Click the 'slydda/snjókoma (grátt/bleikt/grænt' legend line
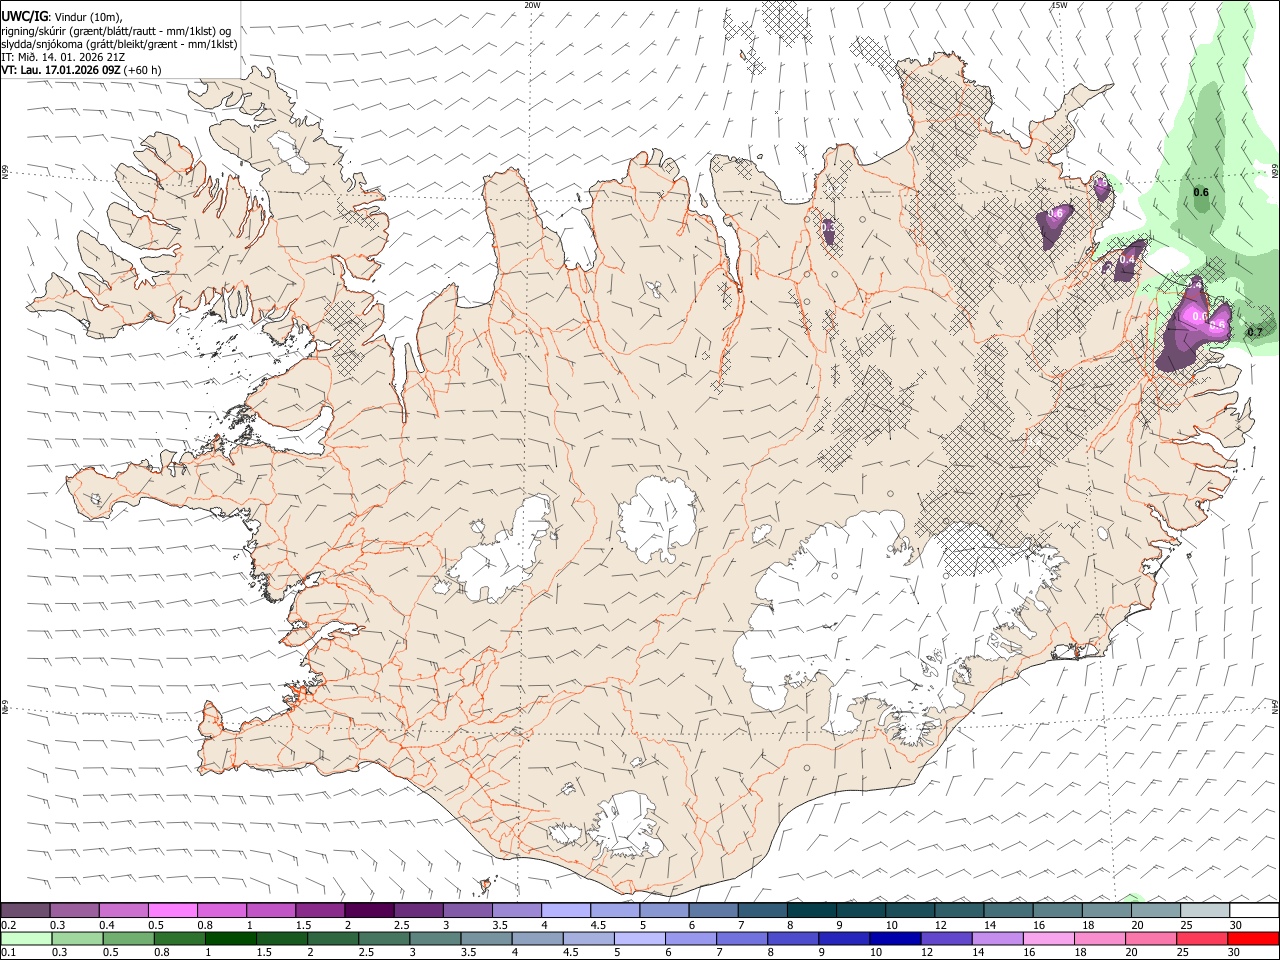The width and height of the screenshot is (1280, 960). [x=119, y=44]
